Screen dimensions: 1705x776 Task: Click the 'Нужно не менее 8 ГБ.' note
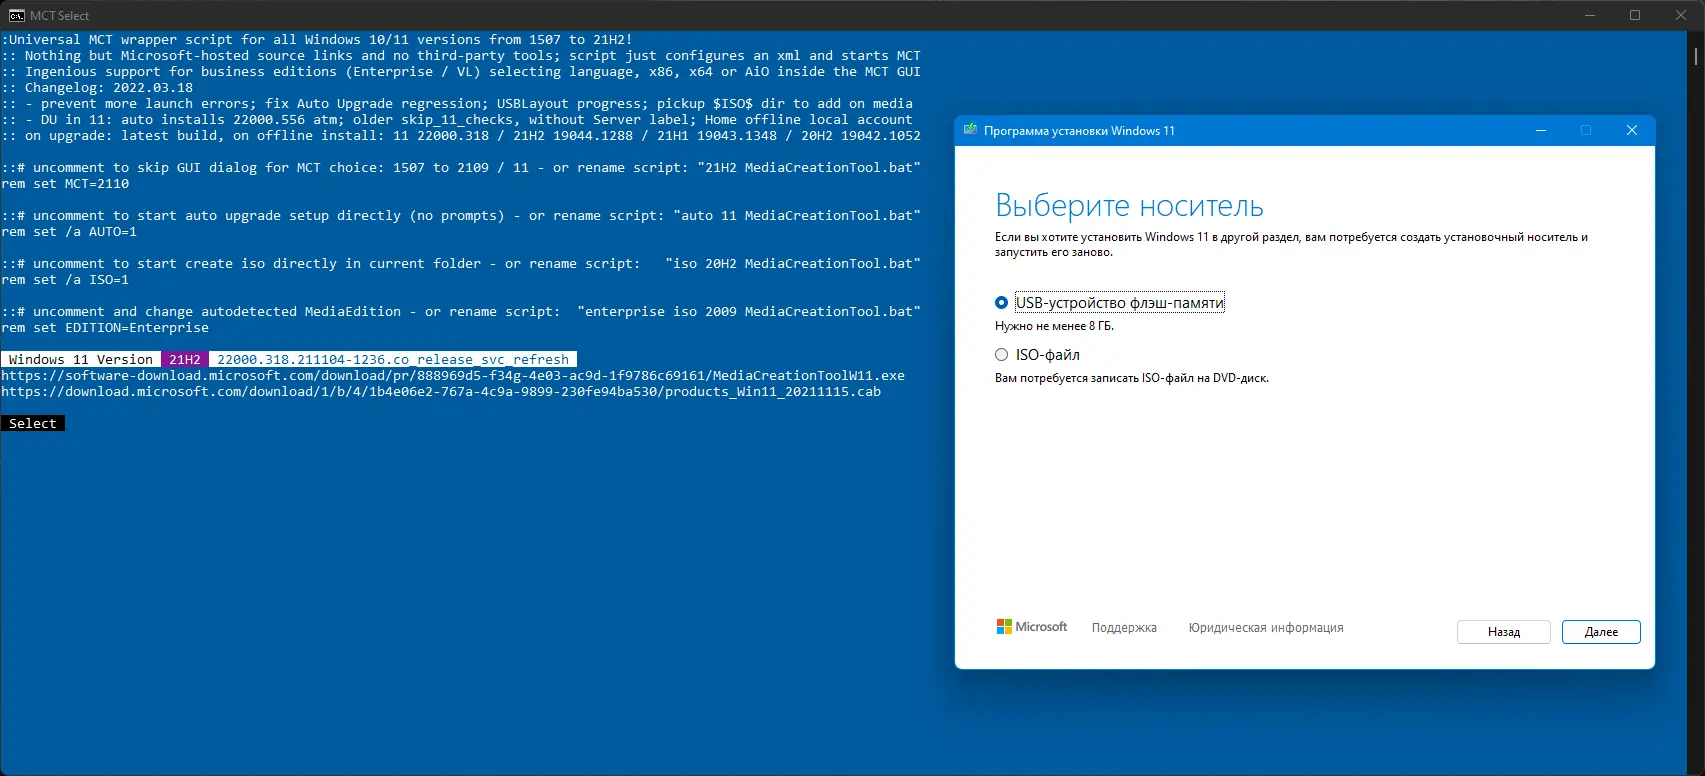pyautogui.click(x=1054, y=326)
